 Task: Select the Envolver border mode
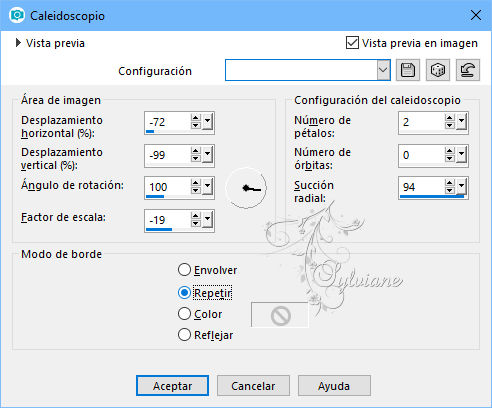(x=184, y=270)
